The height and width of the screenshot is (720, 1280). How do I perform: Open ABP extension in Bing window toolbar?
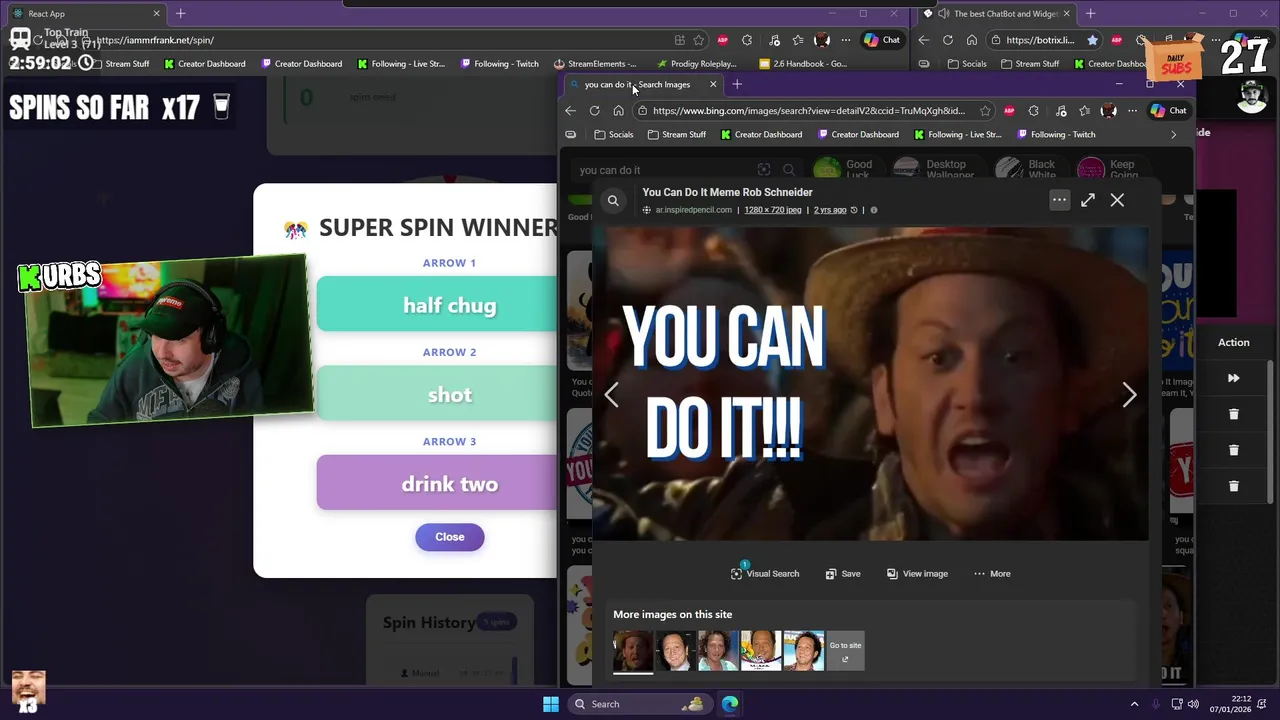click(x=1009, y=111)
